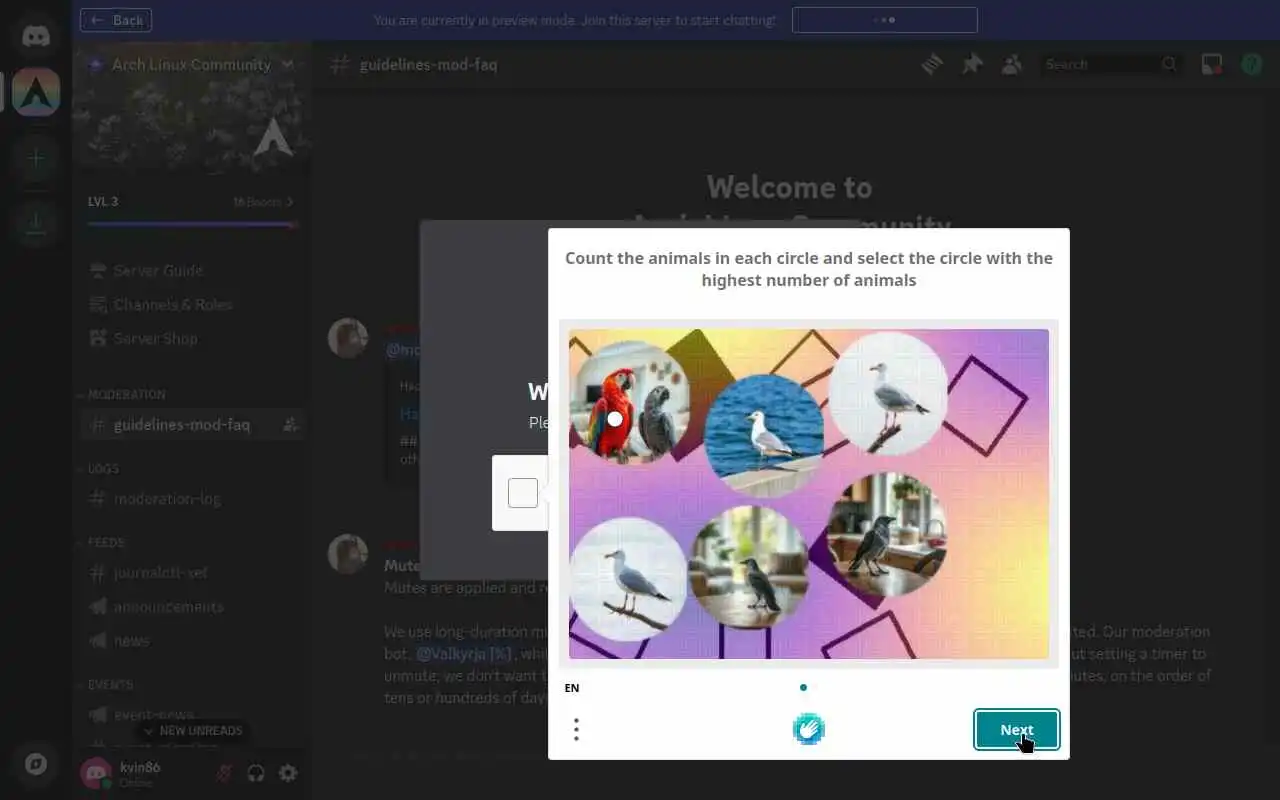Open Channels & Roles
Screen dimensions: 1280x800
(192, 304)
